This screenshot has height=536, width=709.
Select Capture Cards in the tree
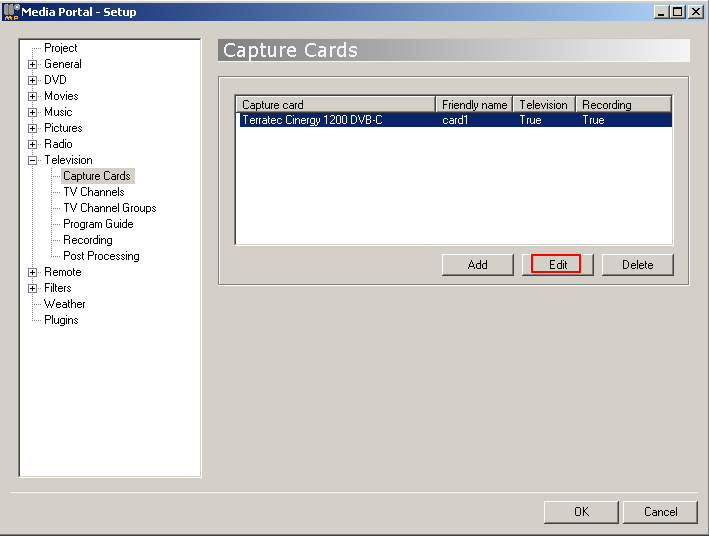pos(97,176)
